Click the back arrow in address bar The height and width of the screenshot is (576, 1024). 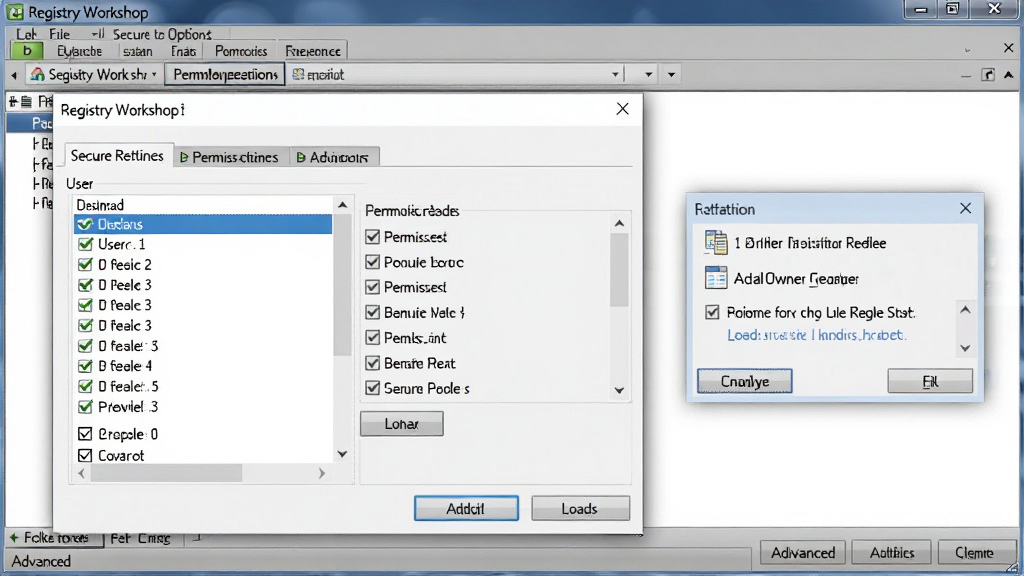pos(14,75)
